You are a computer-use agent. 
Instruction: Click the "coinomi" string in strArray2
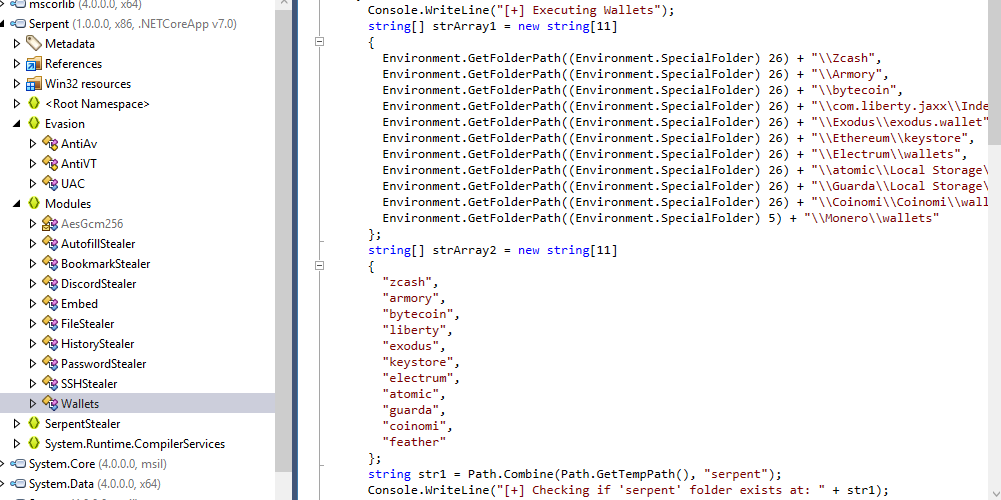click(x=414, y=426)
